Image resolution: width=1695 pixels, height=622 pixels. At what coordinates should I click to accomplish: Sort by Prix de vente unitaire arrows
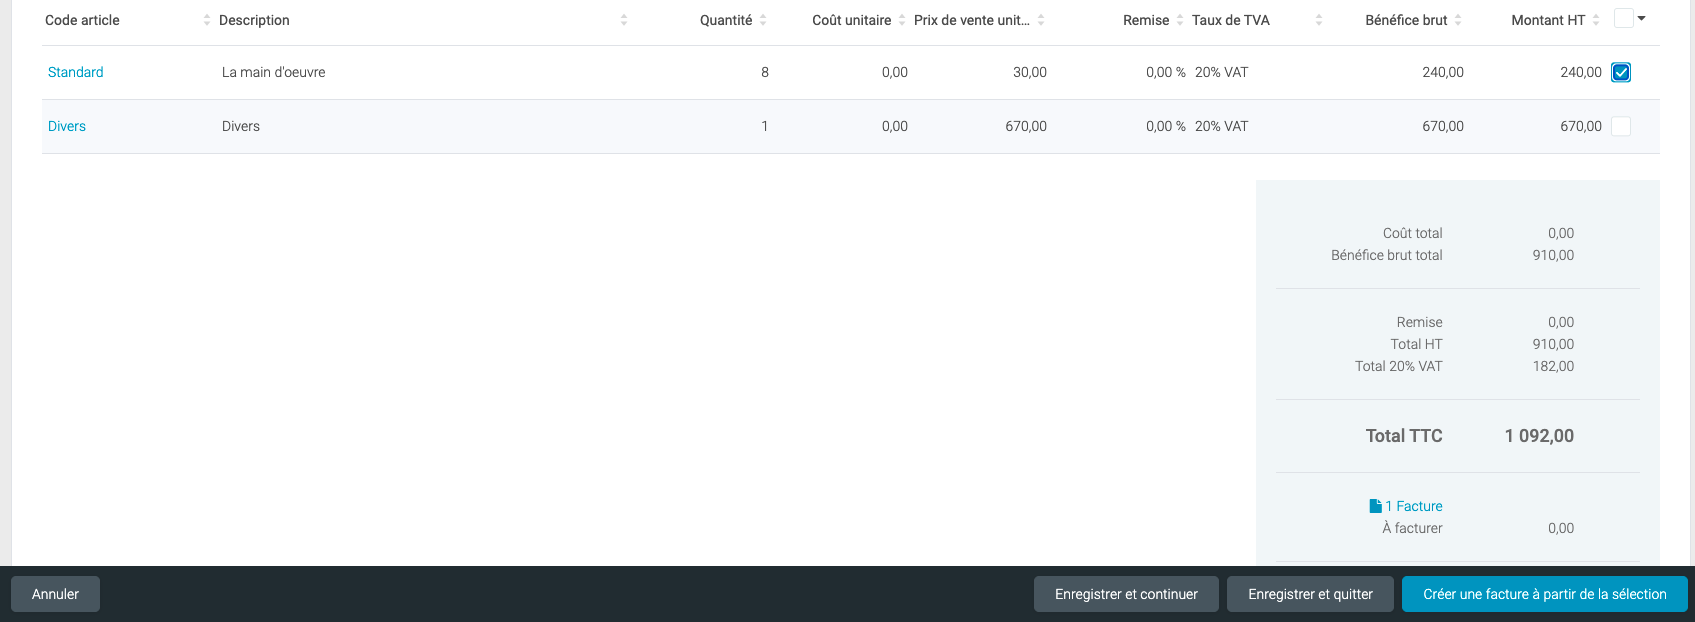click(x=1041, y=20)
